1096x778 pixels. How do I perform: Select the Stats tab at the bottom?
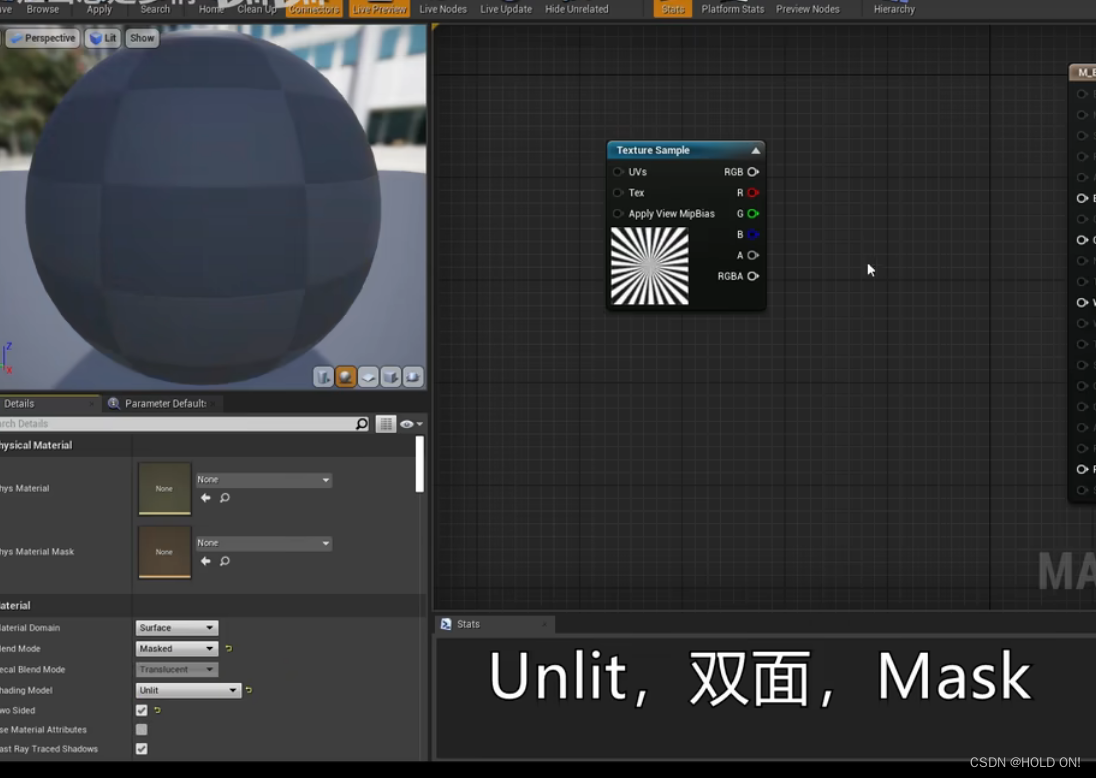468,624
